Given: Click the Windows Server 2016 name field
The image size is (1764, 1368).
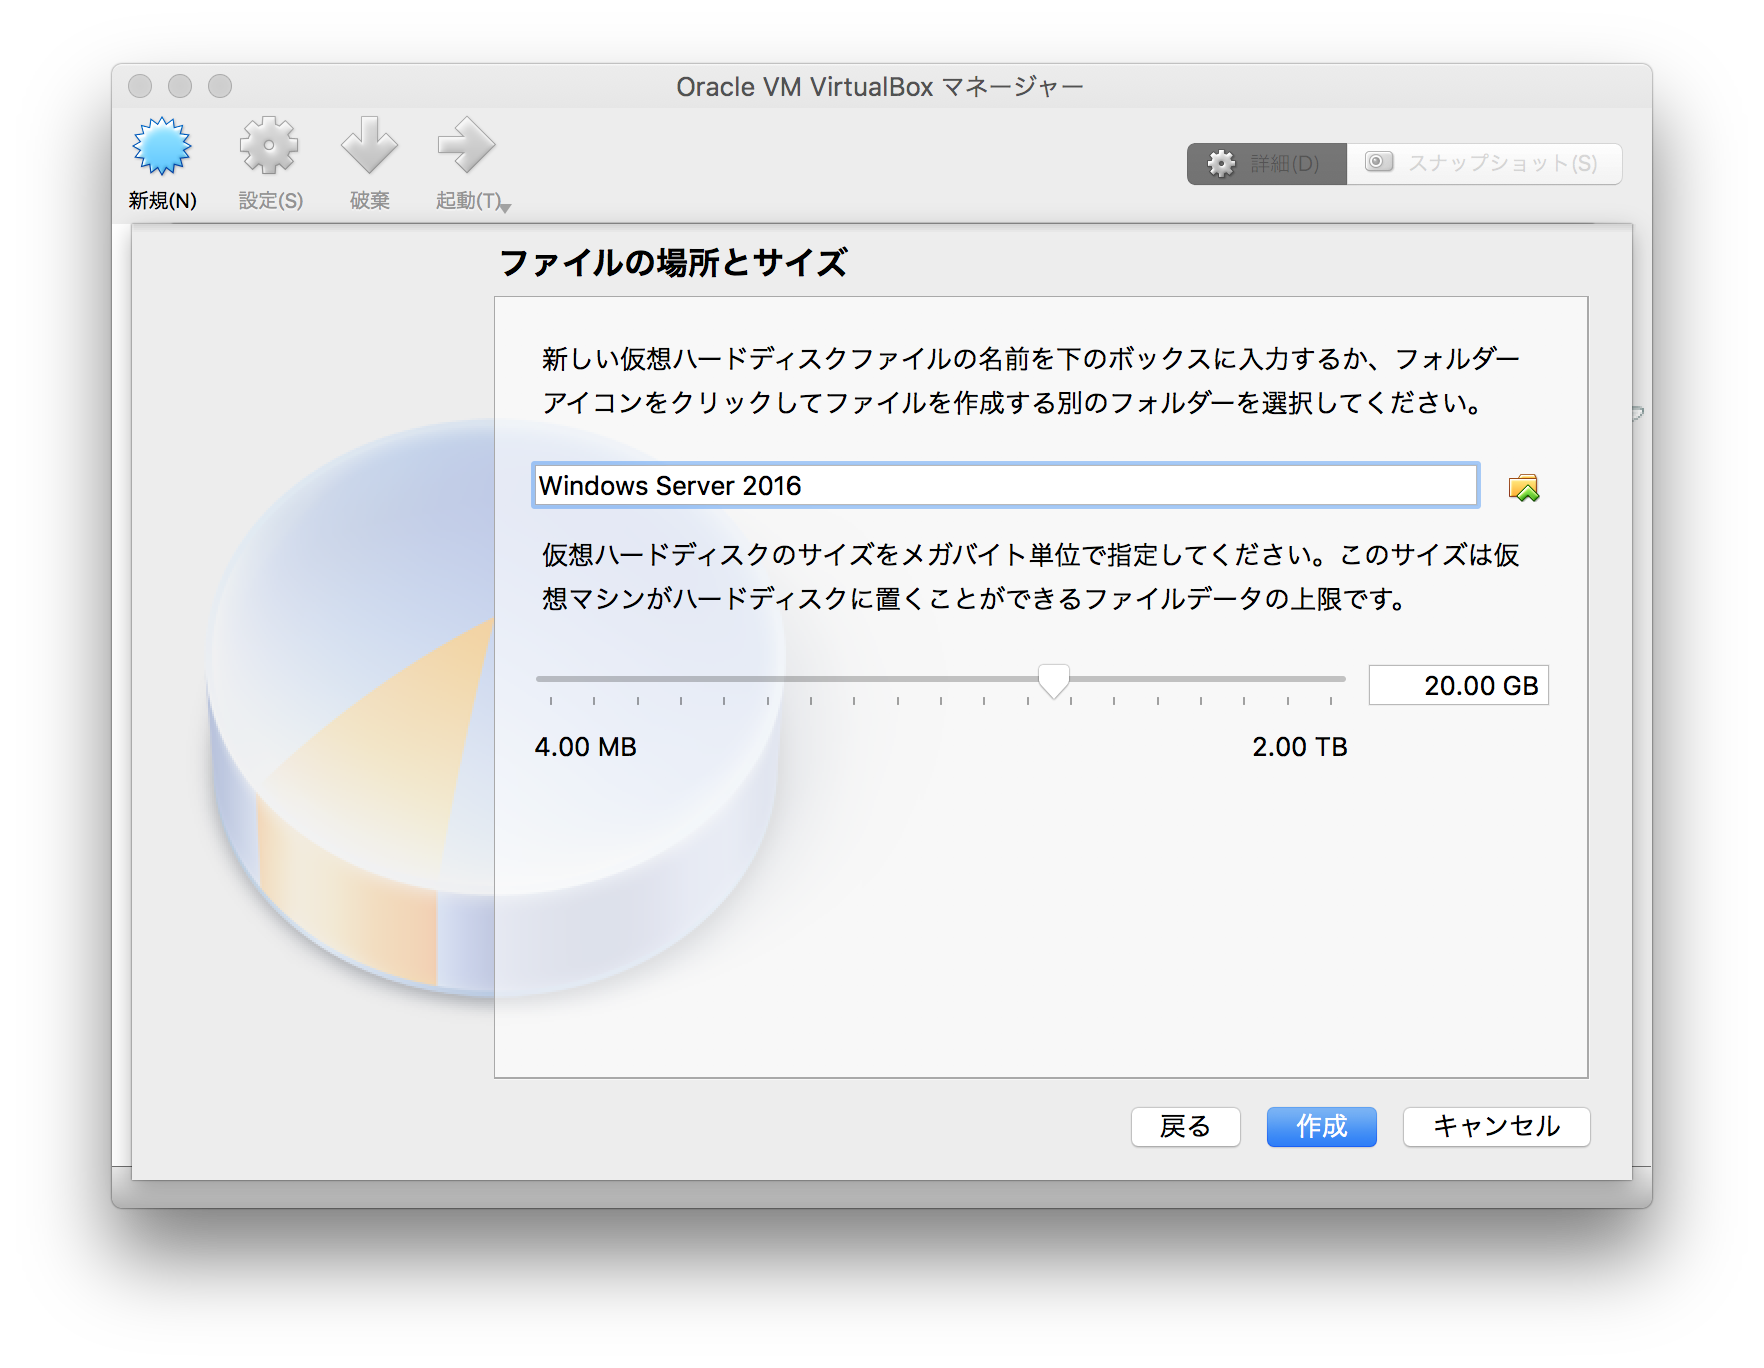Looking at the screenshot, I should click(x=1005, y=485).
